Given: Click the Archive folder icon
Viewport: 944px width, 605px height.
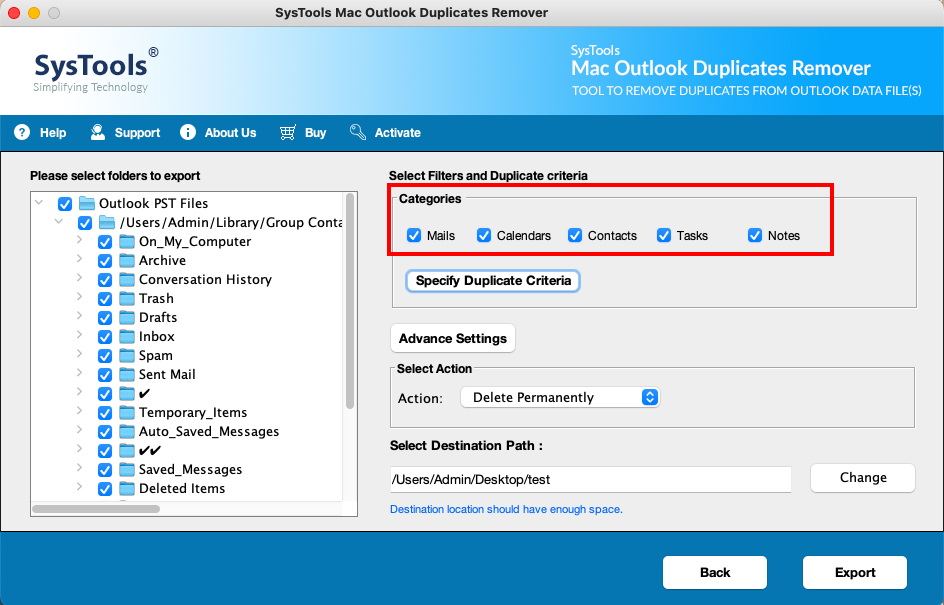Looking at the screenshot, I should click(x=127, y=261).
